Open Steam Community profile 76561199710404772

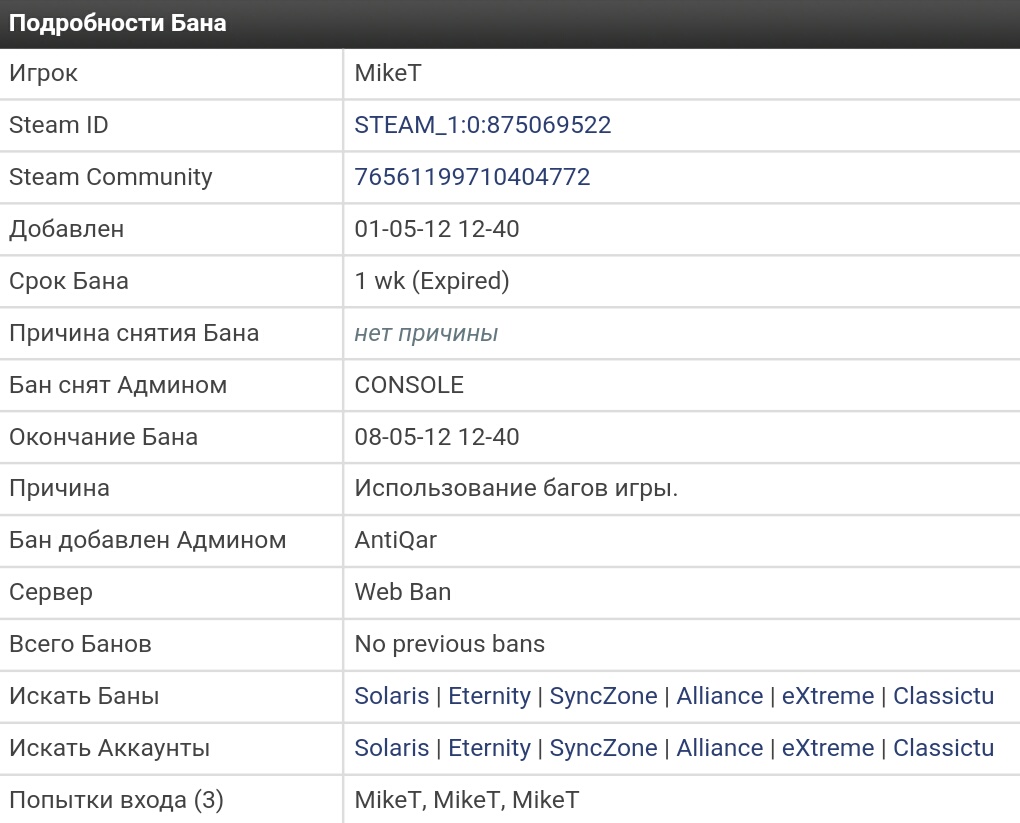472,177
